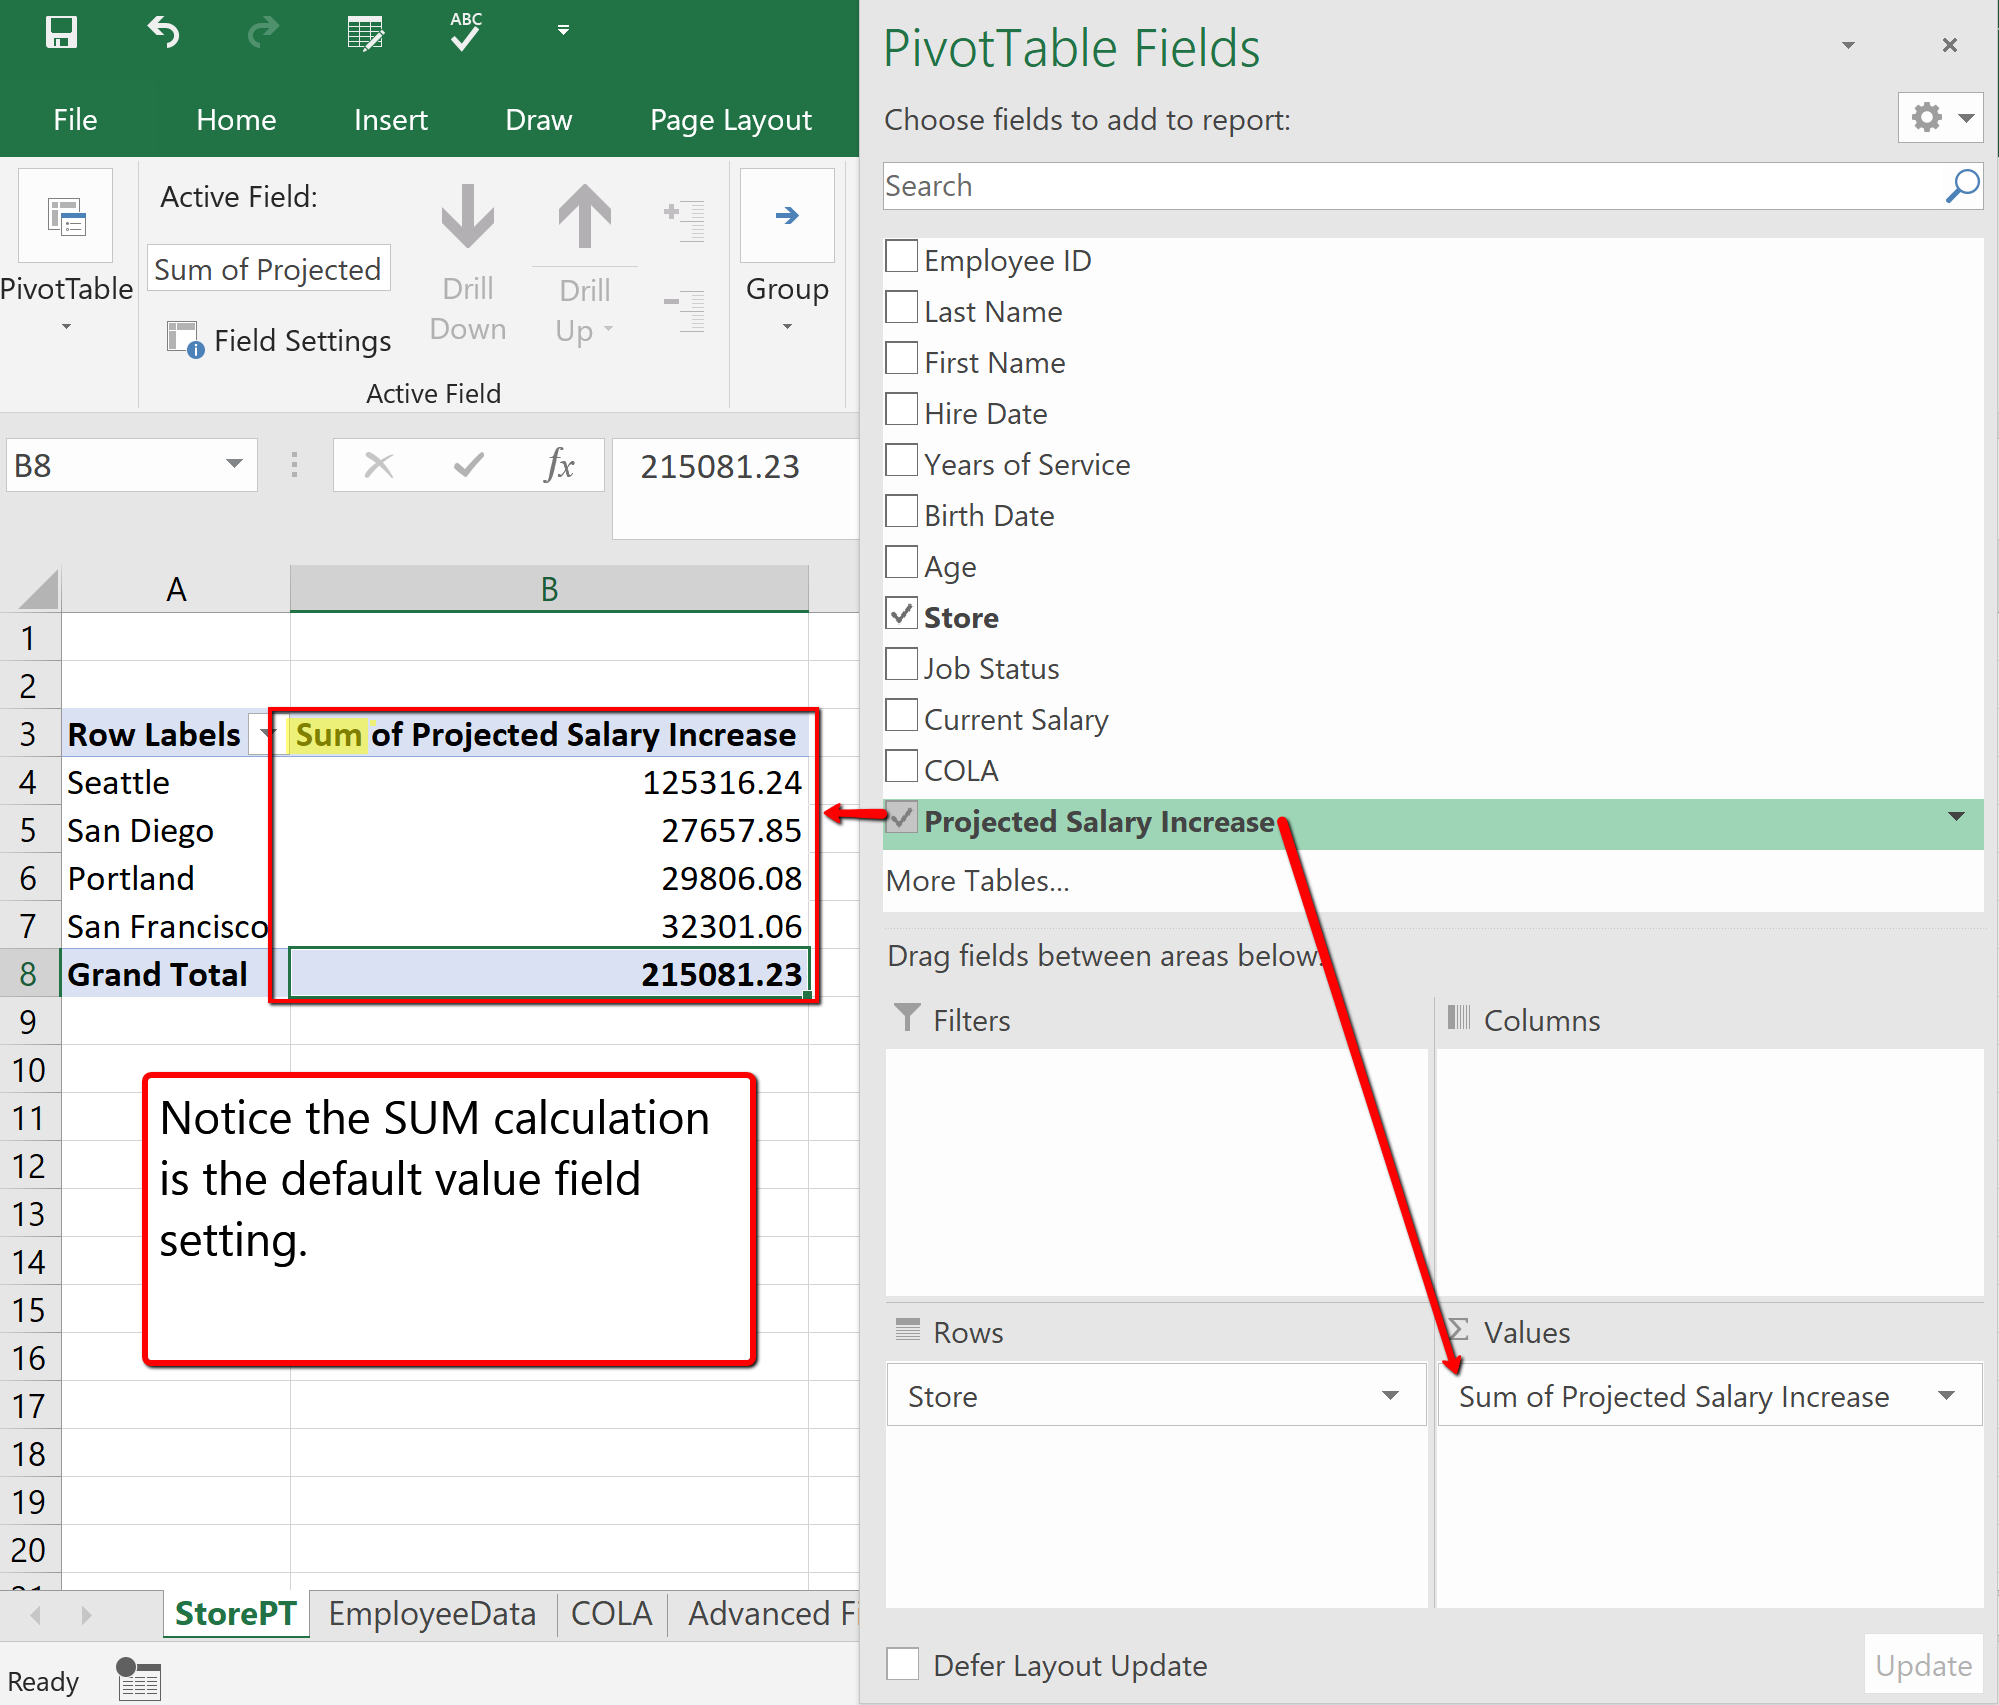Check the Years of Service field checkbox
The width and height of the screenshot is (1999, 1705).
pos(902,460)
